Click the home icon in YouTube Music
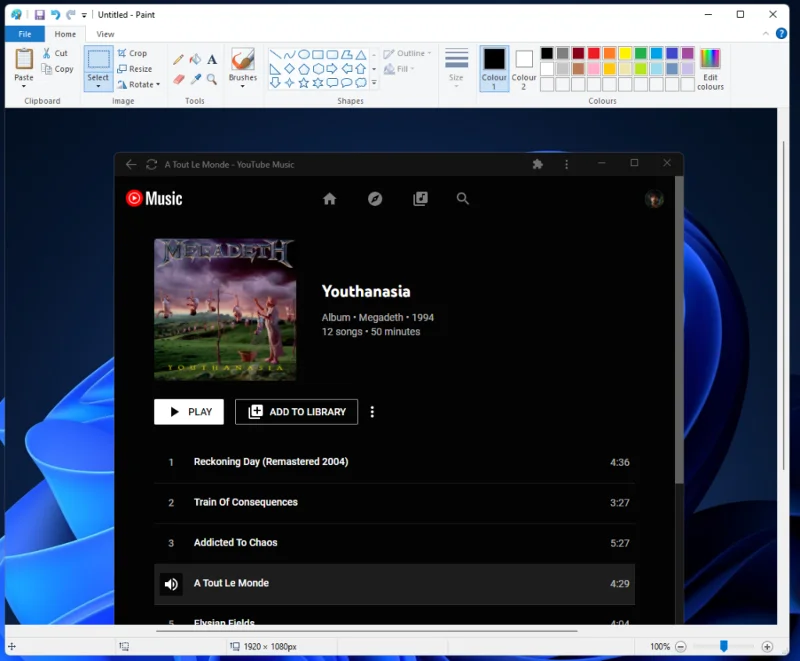This screenshot has width=800, height=661. (x=330, y=199)
